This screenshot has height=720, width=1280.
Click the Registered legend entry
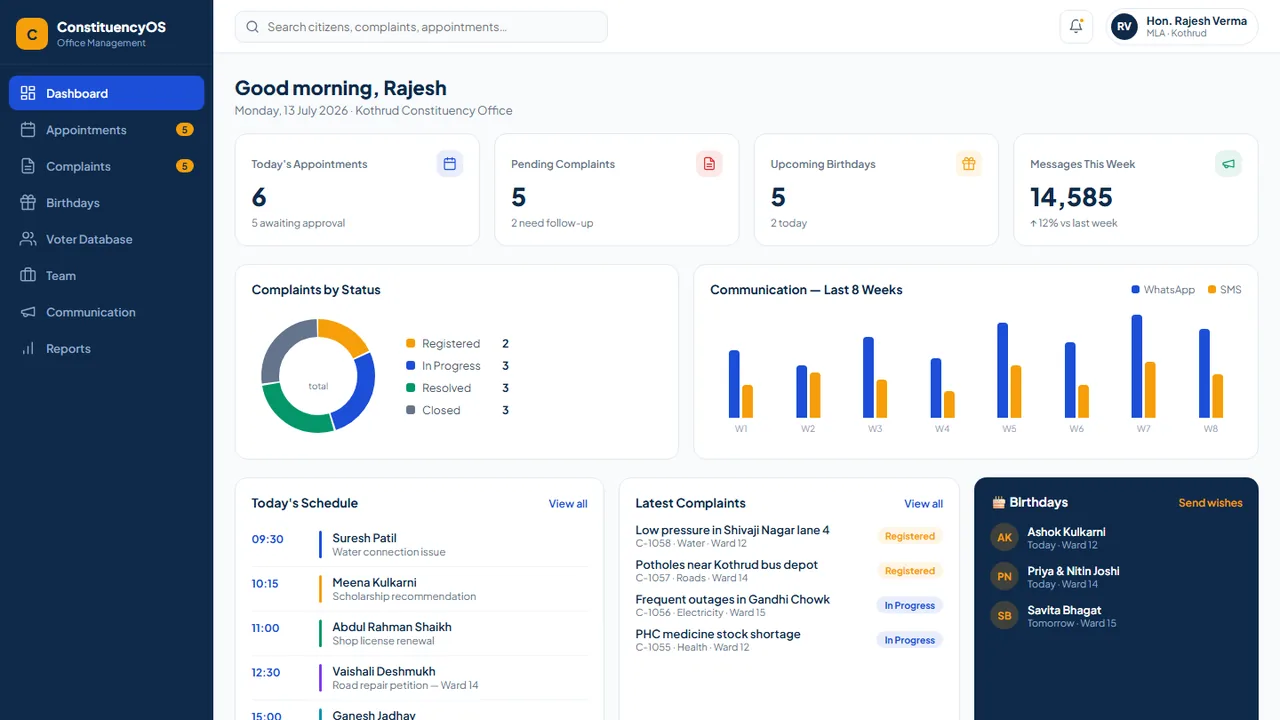[458, 344]
